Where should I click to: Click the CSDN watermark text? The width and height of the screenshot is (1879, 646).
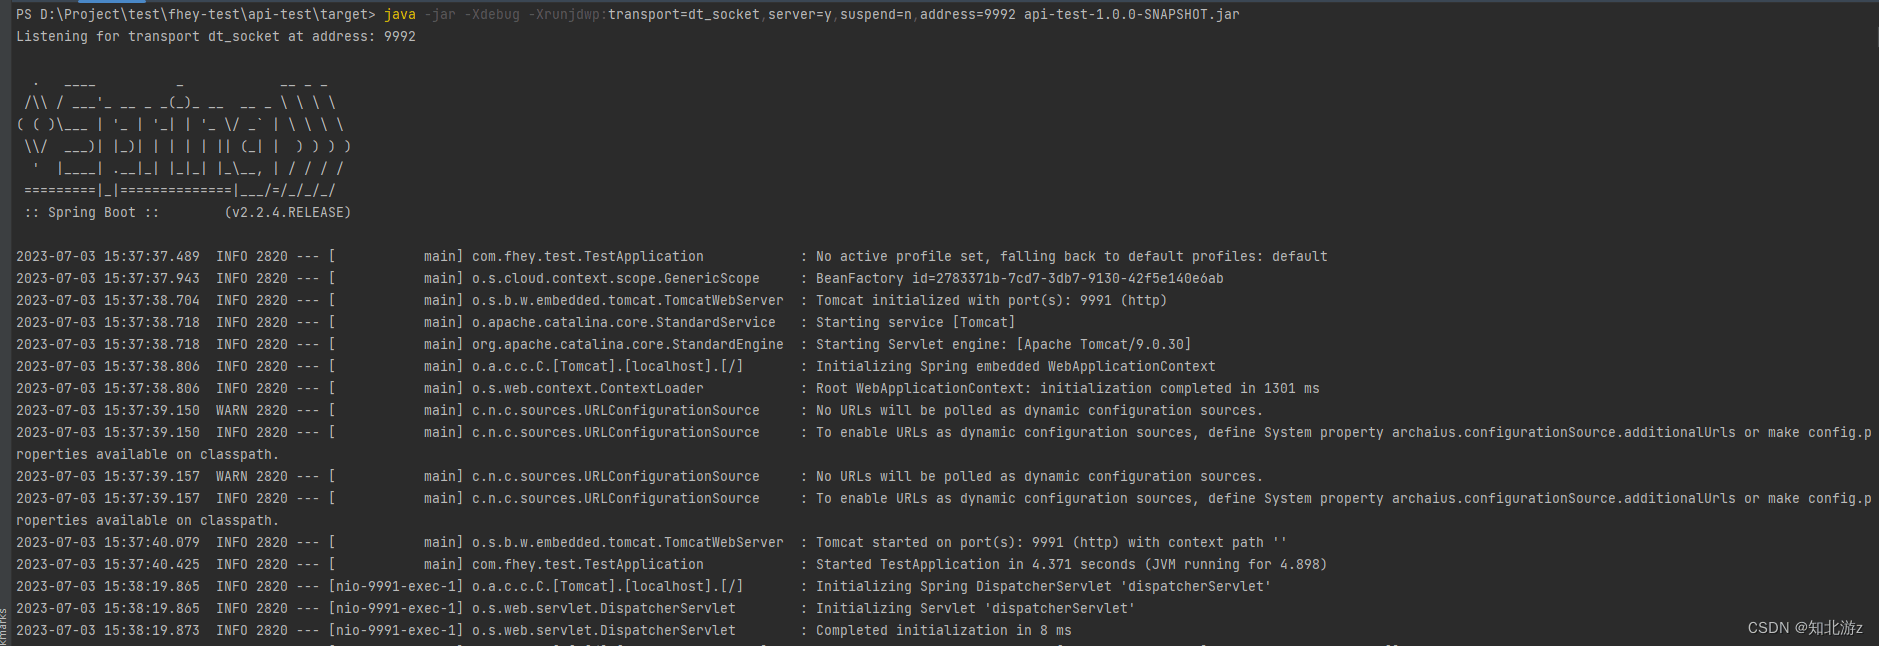[1805, 627]
